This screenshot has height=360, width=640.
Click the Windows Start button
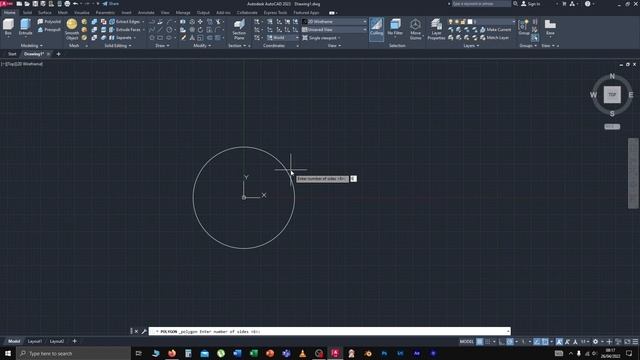8,353
